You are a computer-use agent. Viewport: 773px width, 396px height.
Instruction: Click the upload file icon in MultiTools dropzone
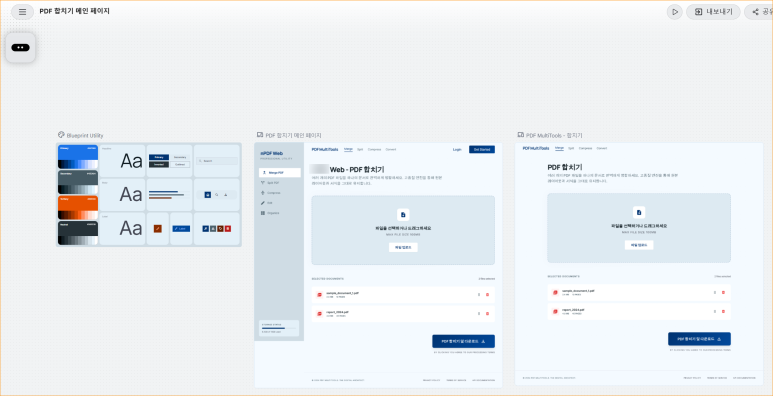(639, 212)
